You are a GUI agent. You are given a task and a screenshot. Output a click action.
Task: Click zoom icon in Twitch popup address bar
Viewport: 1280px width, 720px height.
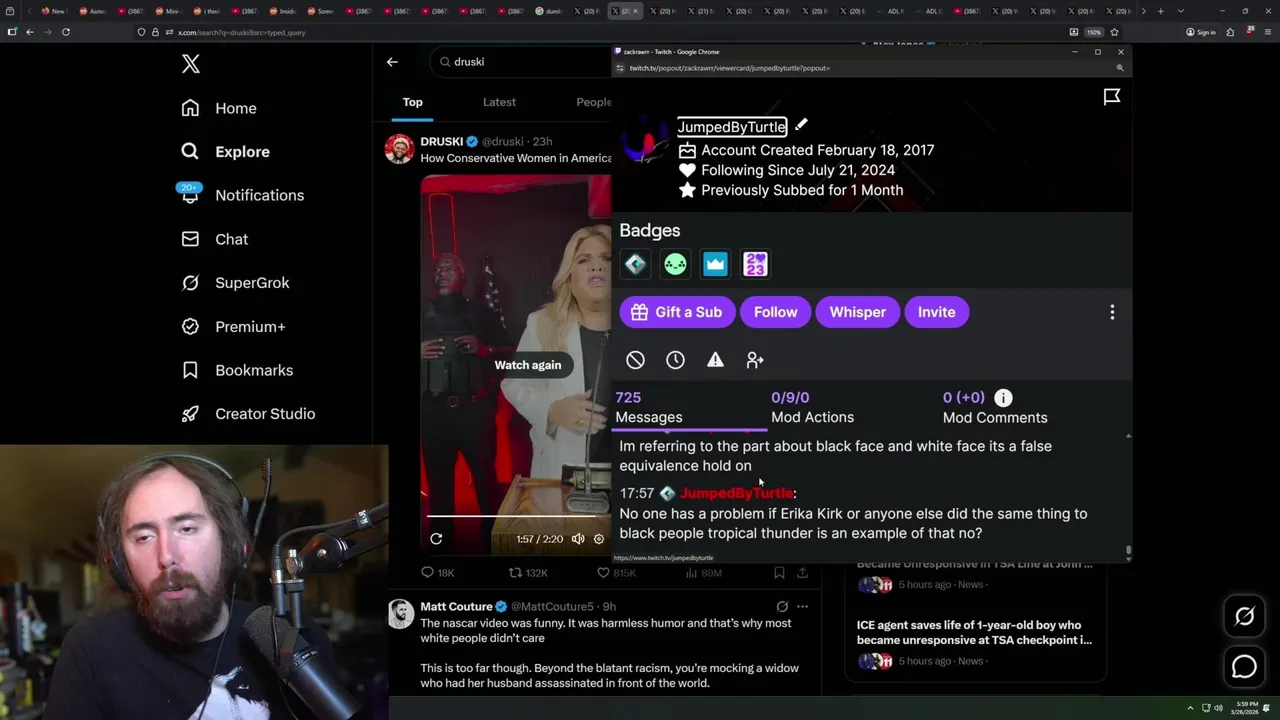coord(1120,68)
